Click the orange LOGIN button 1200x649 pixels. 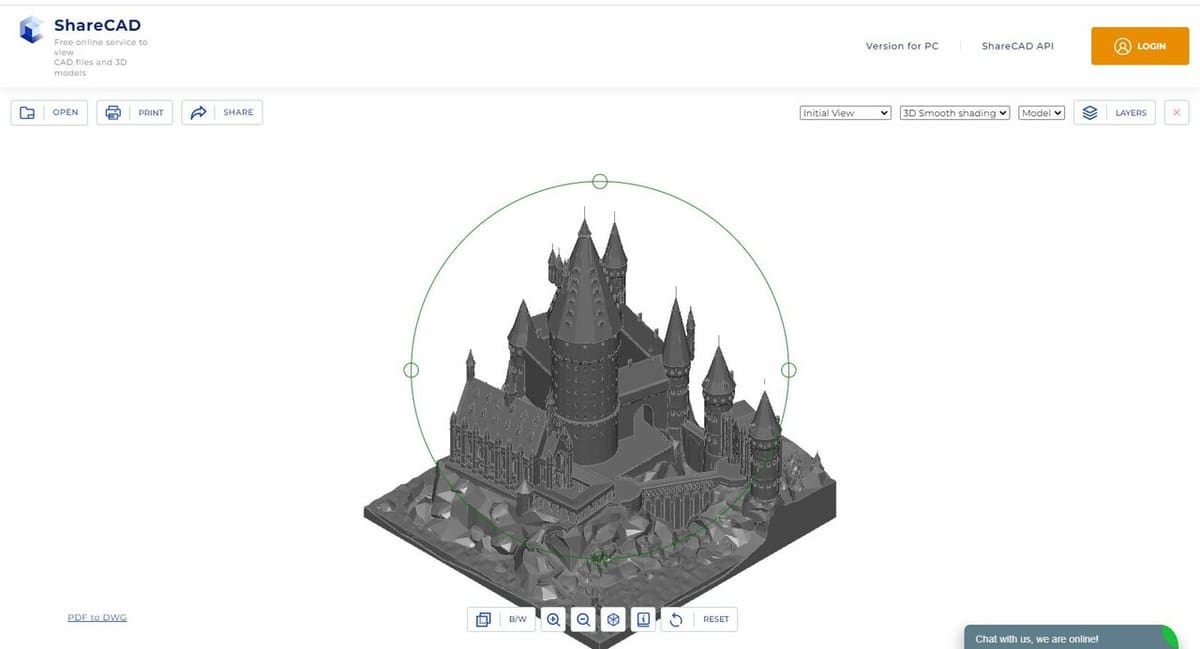1140,46
